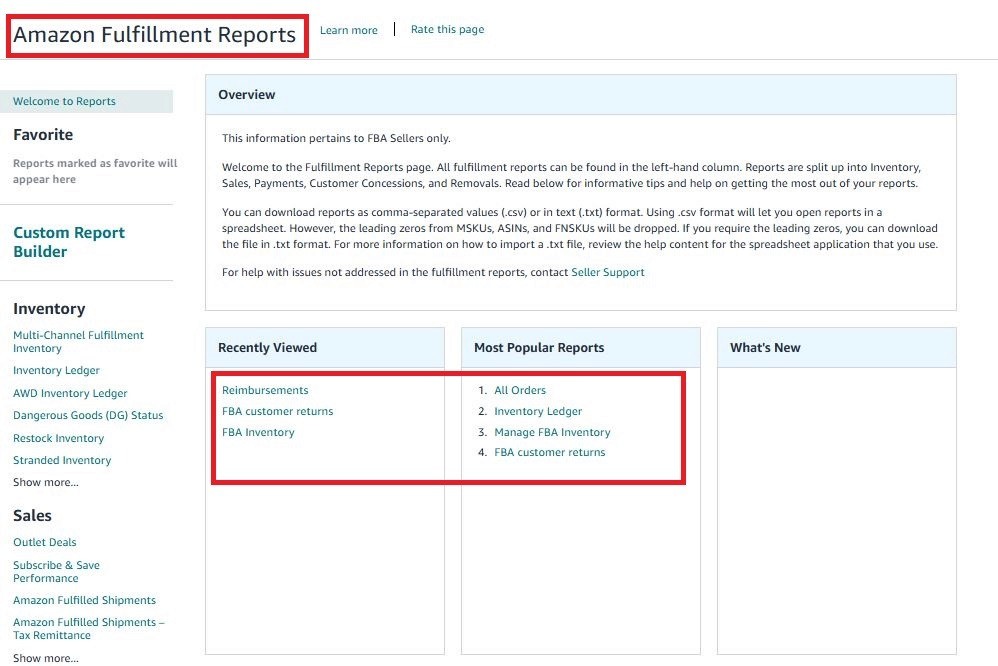Contact Seller Support
Viewport: 998px width, 666px height.
point(608,271)
